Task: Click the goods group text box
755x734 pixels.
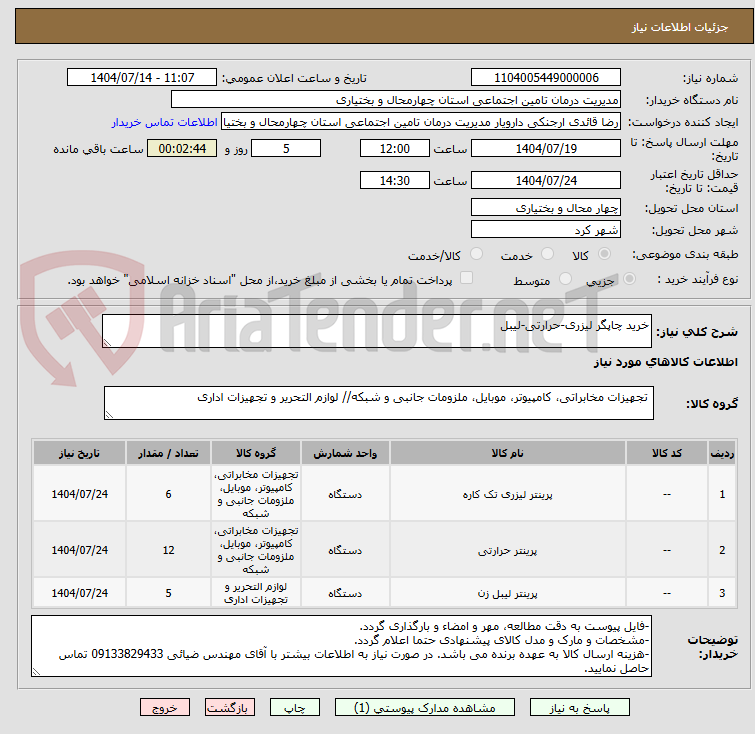Action: [x=378, y=403]
